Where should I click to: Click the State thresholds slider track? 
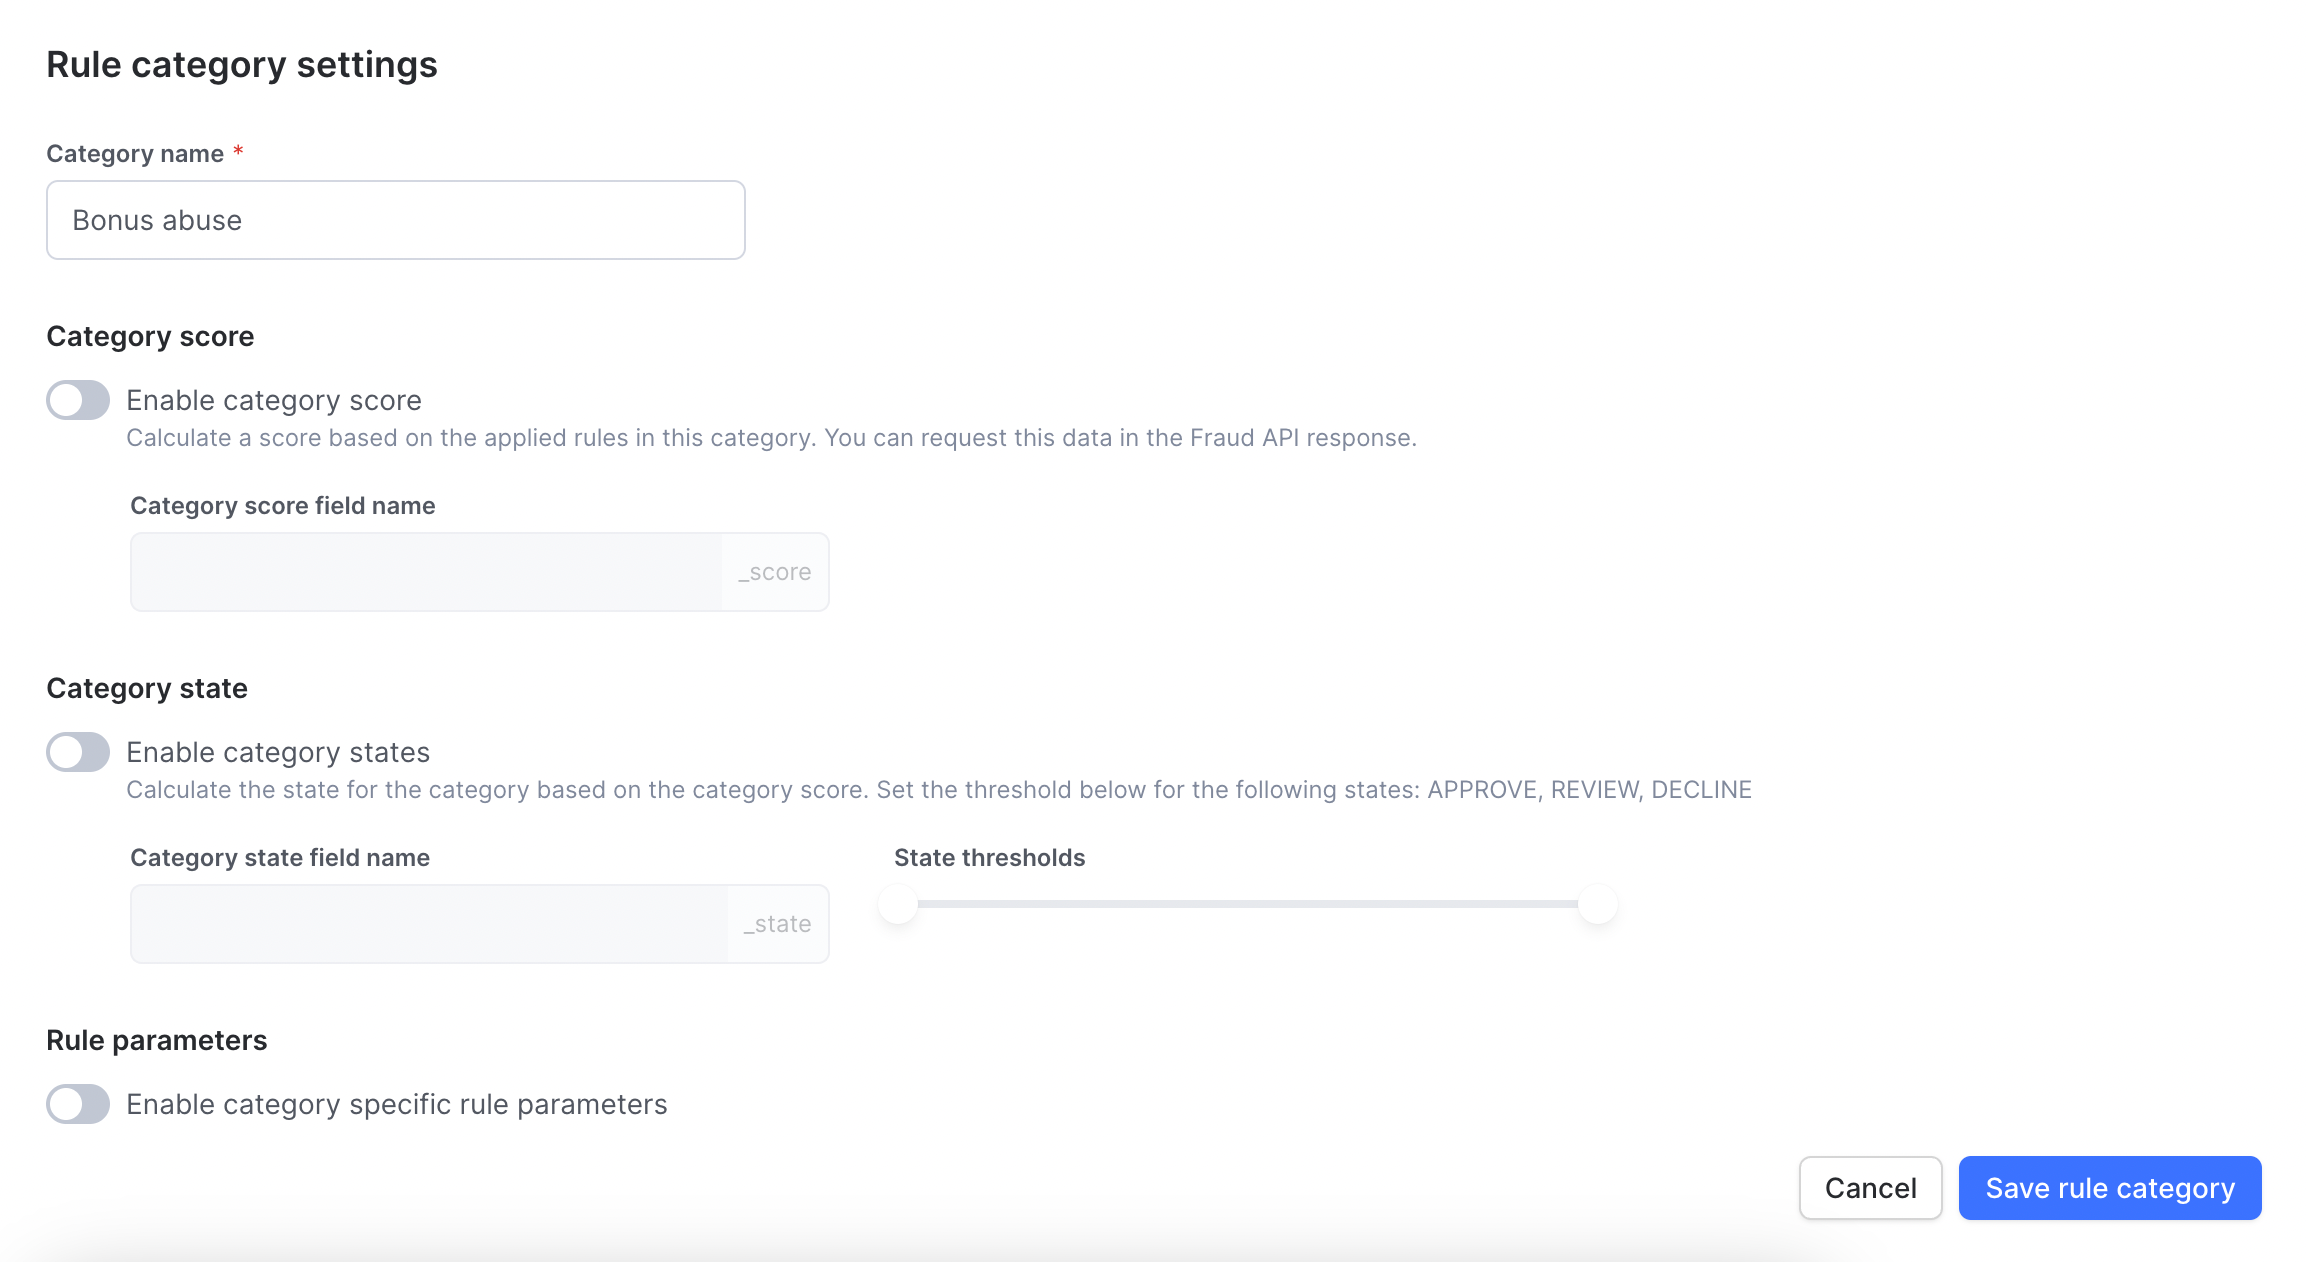pyautogui.click(x=1248, y=904)
